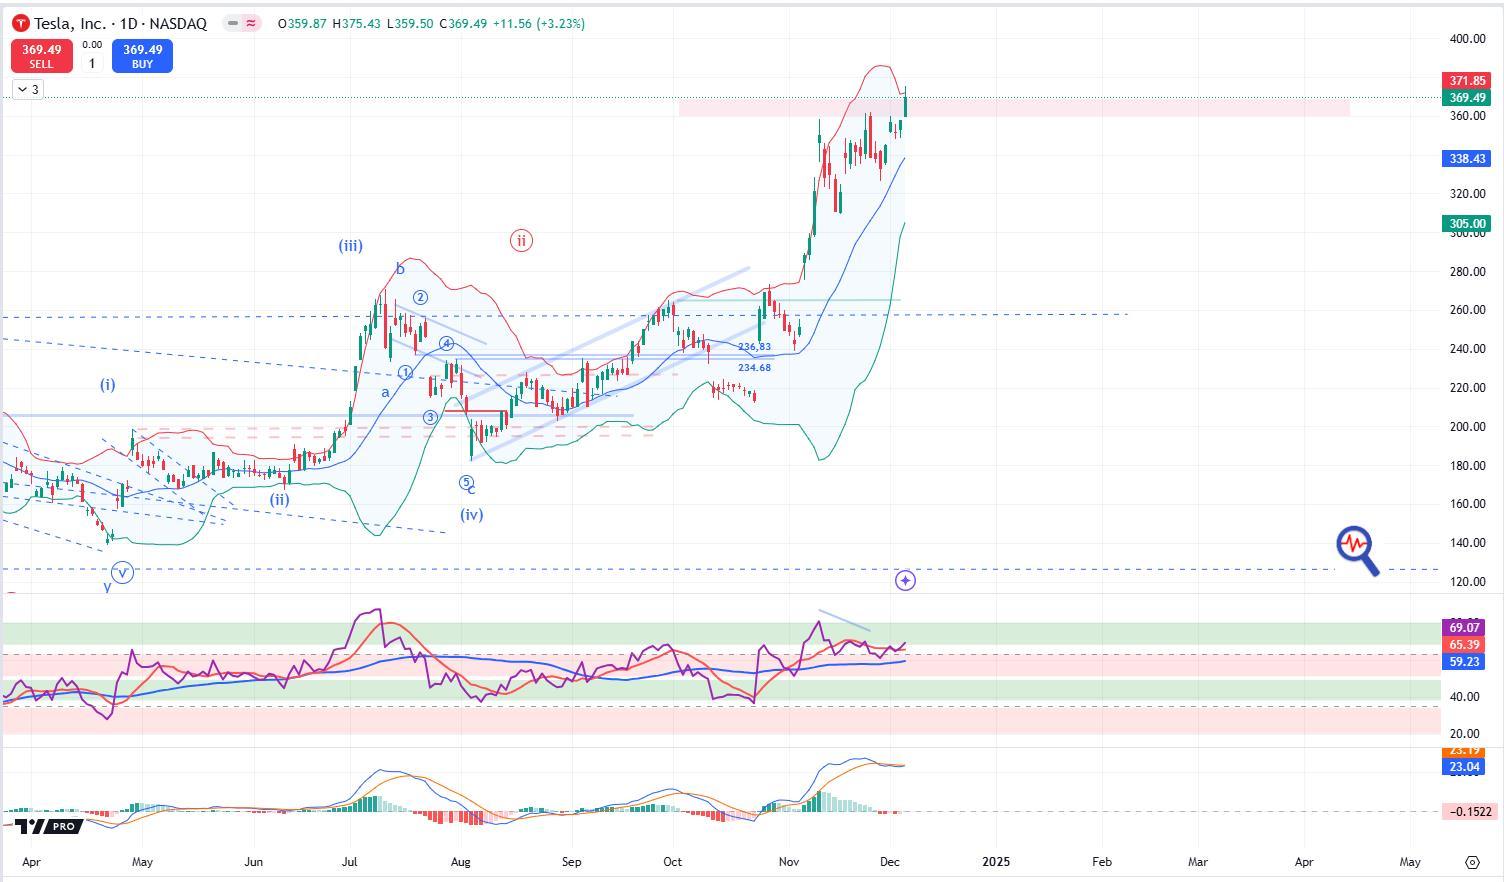Click the order quantity field showing 1

pos(92,63)
